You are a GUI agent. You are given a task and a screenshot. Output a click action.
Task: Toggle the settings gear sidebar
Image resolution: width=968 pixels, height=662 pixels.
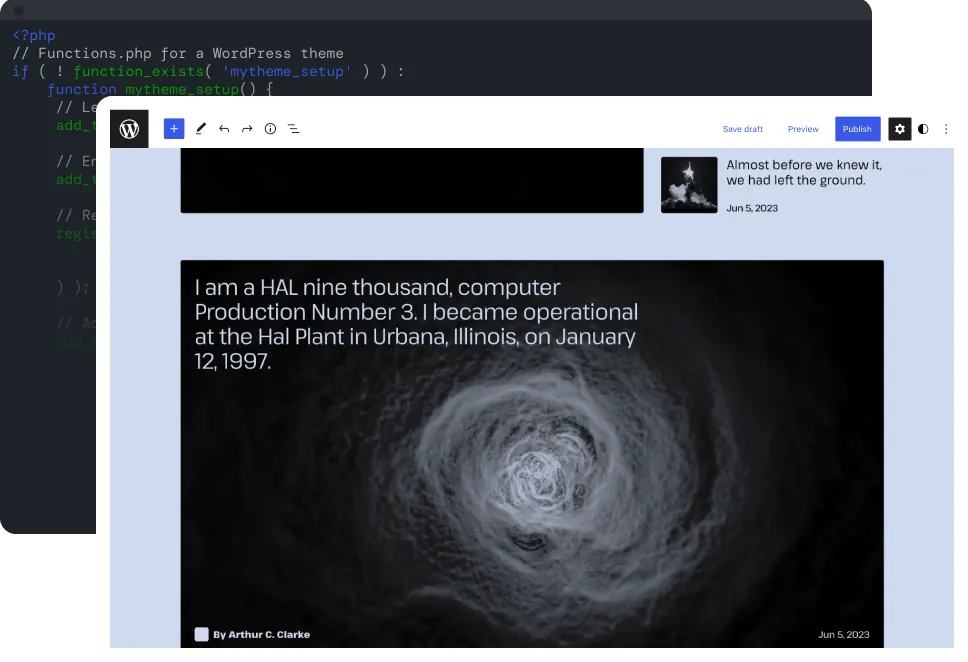coord(899,129)
